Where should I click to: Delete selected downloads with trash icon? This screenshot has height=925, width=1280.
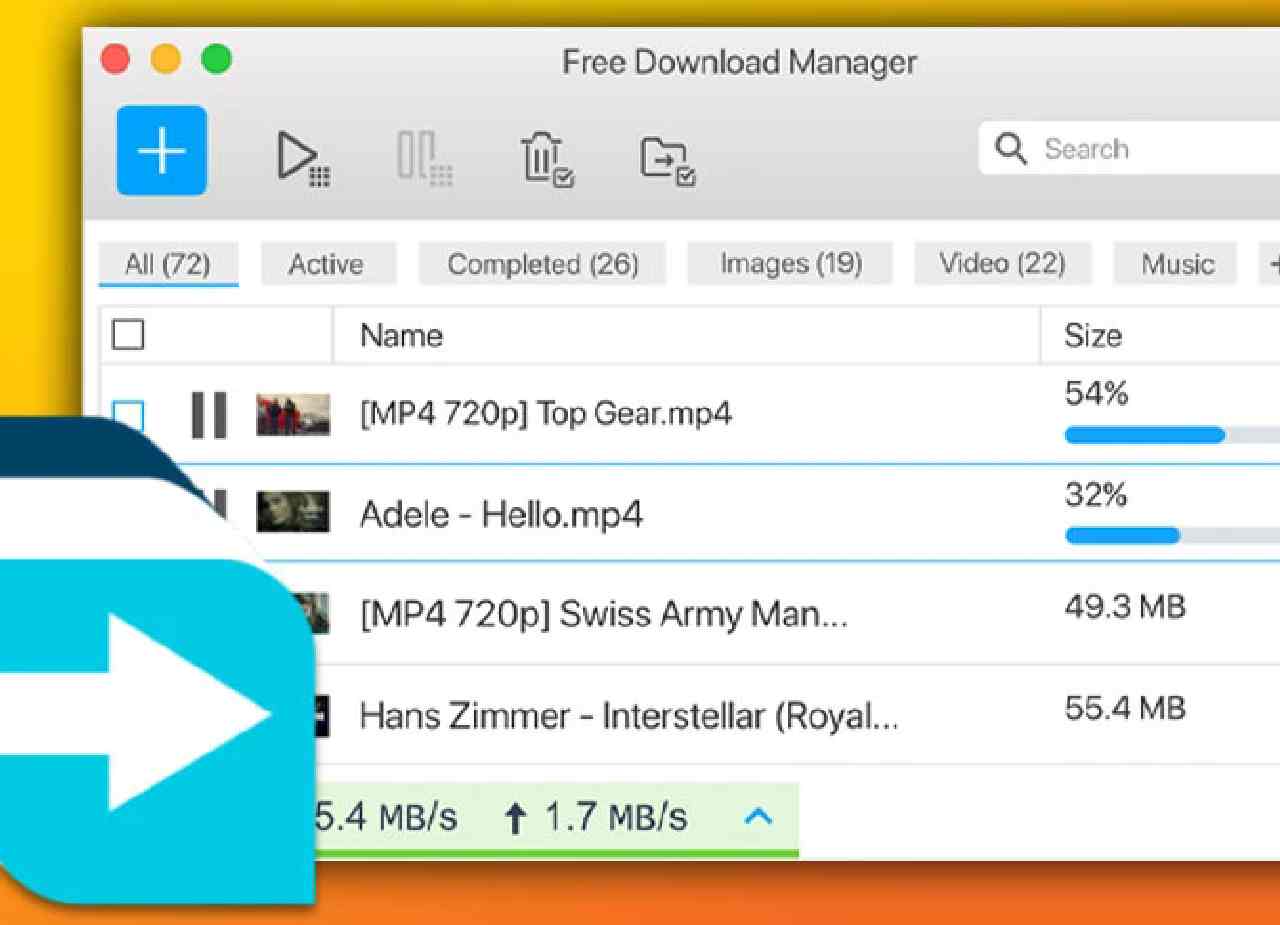tap(546, 159)
